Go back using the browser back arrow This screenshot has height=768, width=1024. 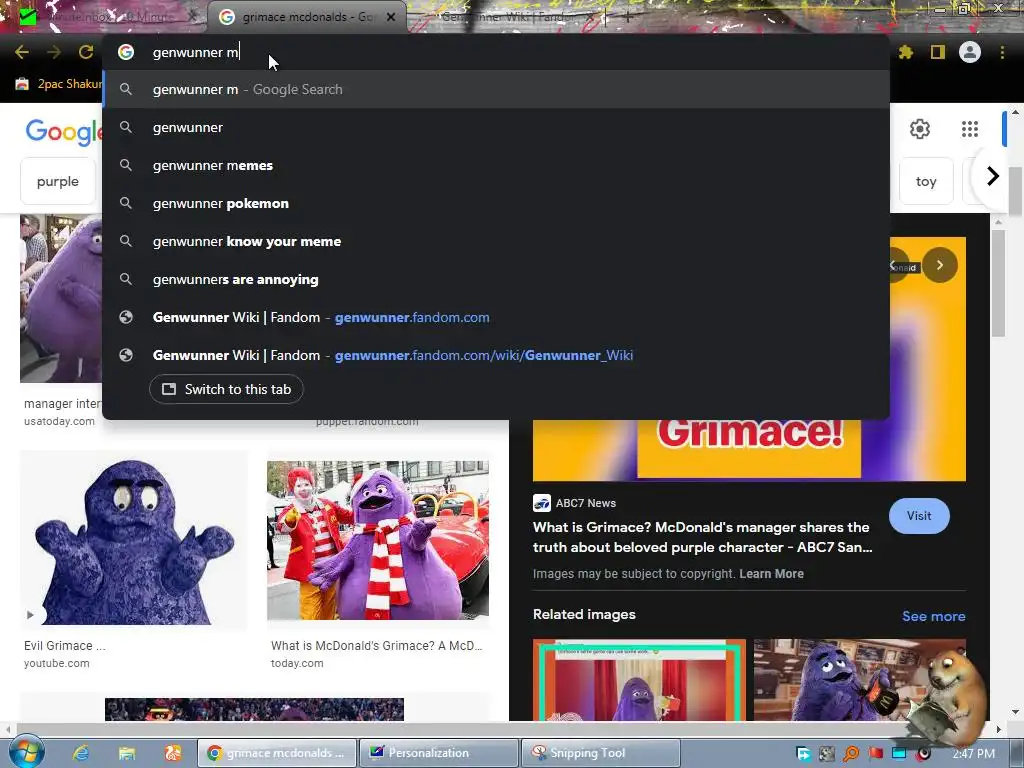(22, 52)
